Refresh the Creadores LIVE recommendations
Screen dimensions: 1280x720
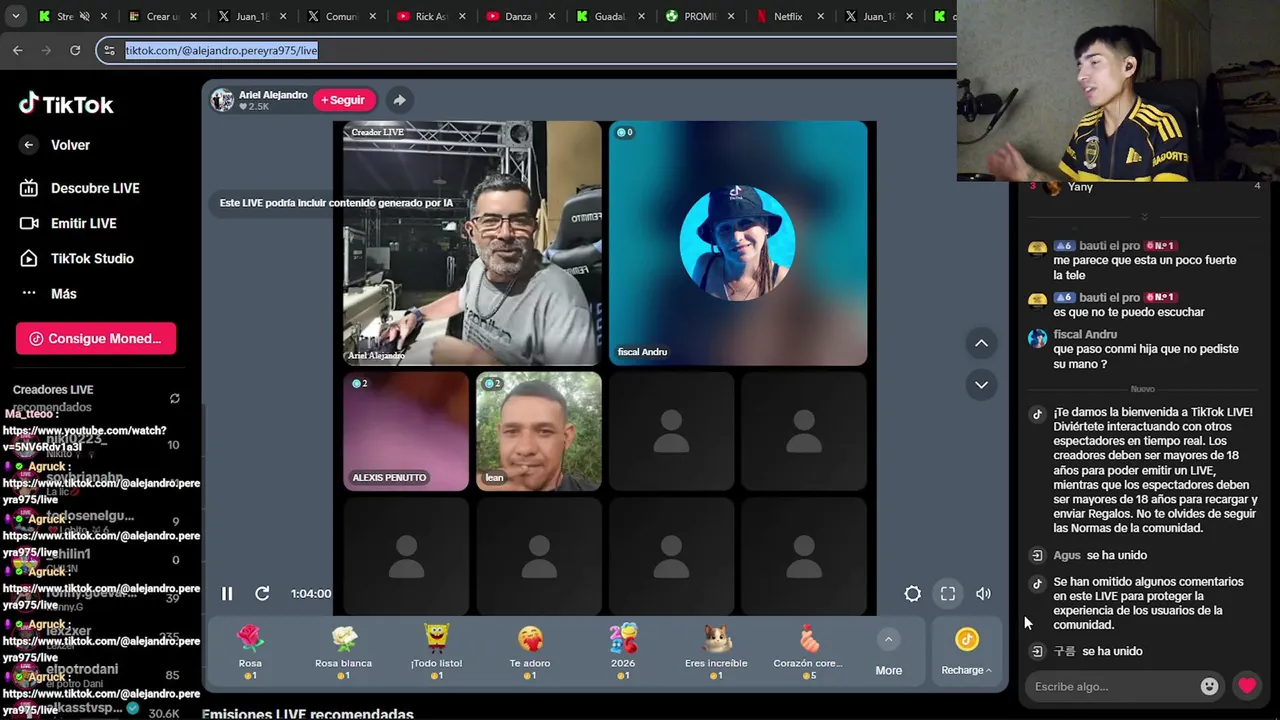pos(175,398)
